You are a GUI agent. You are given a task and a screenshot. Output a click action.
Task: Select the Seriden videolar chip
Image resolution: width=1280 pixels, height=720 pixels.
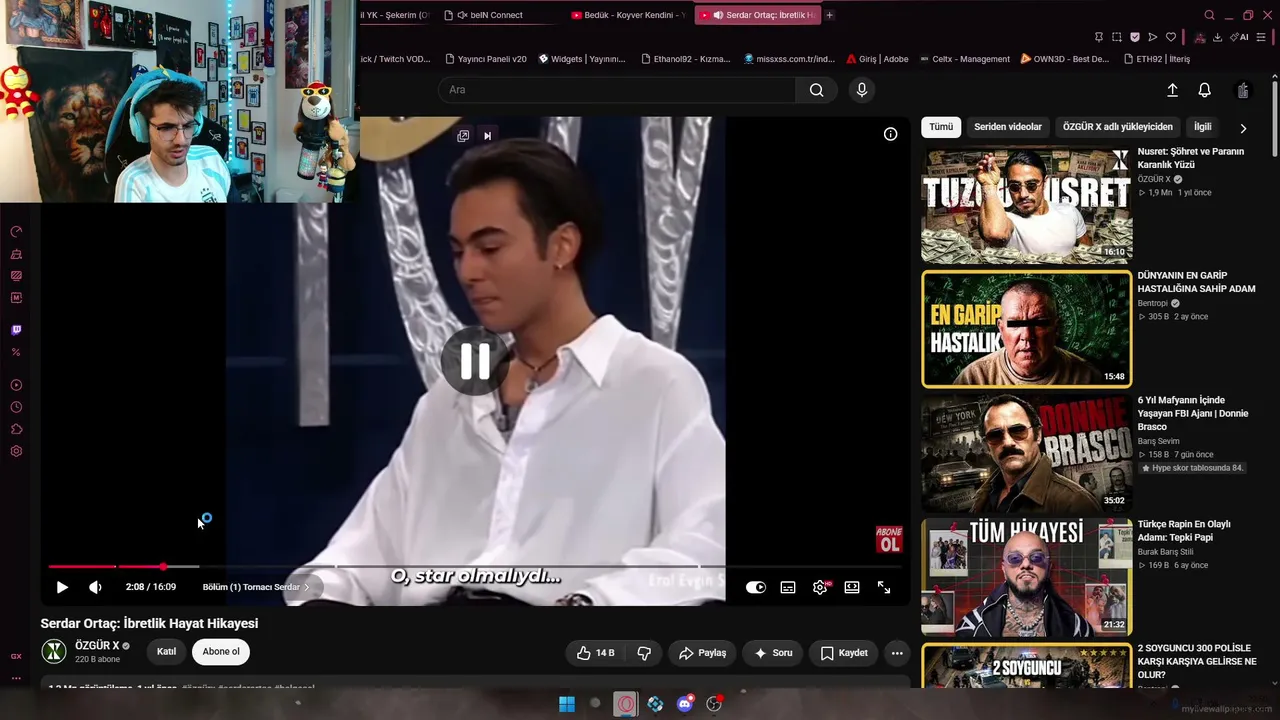[x=1008, y=127]
